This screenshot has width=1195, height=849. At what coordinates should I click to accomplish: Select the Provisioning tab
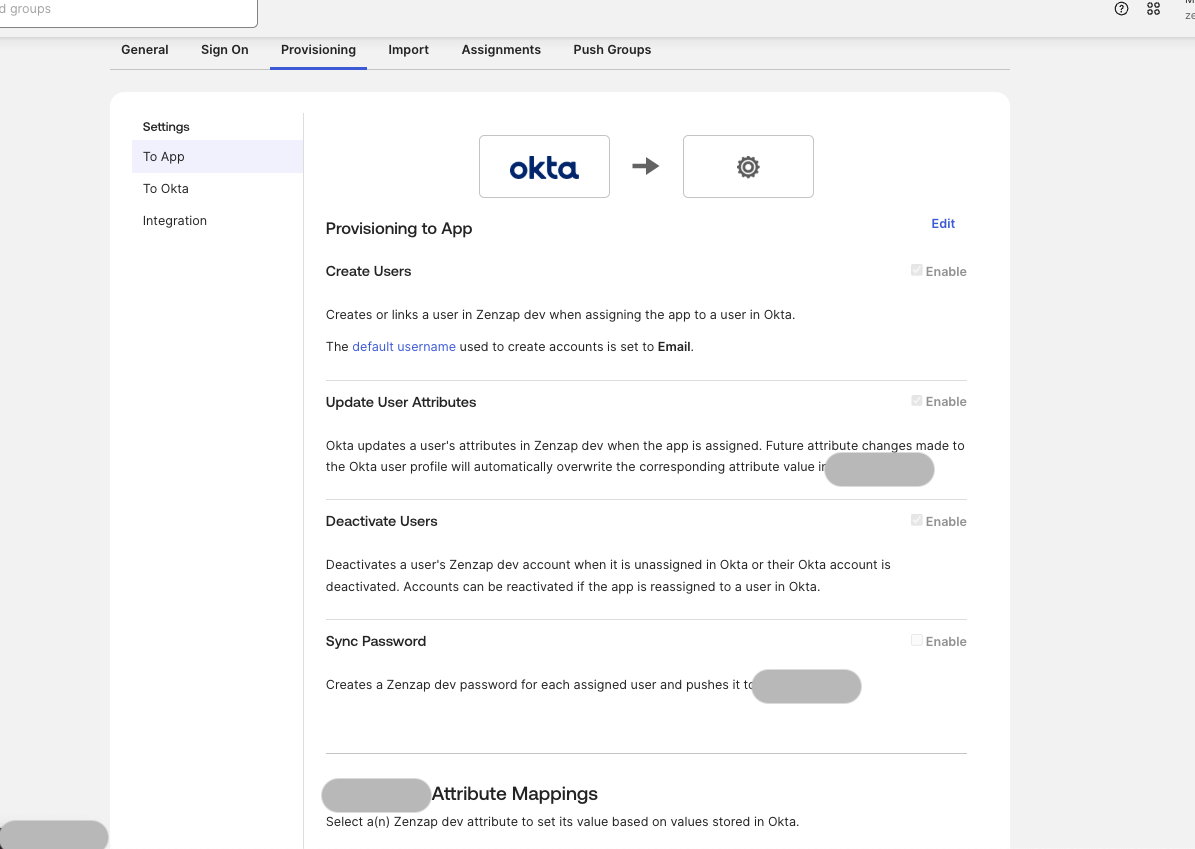(x=319, y=50)
